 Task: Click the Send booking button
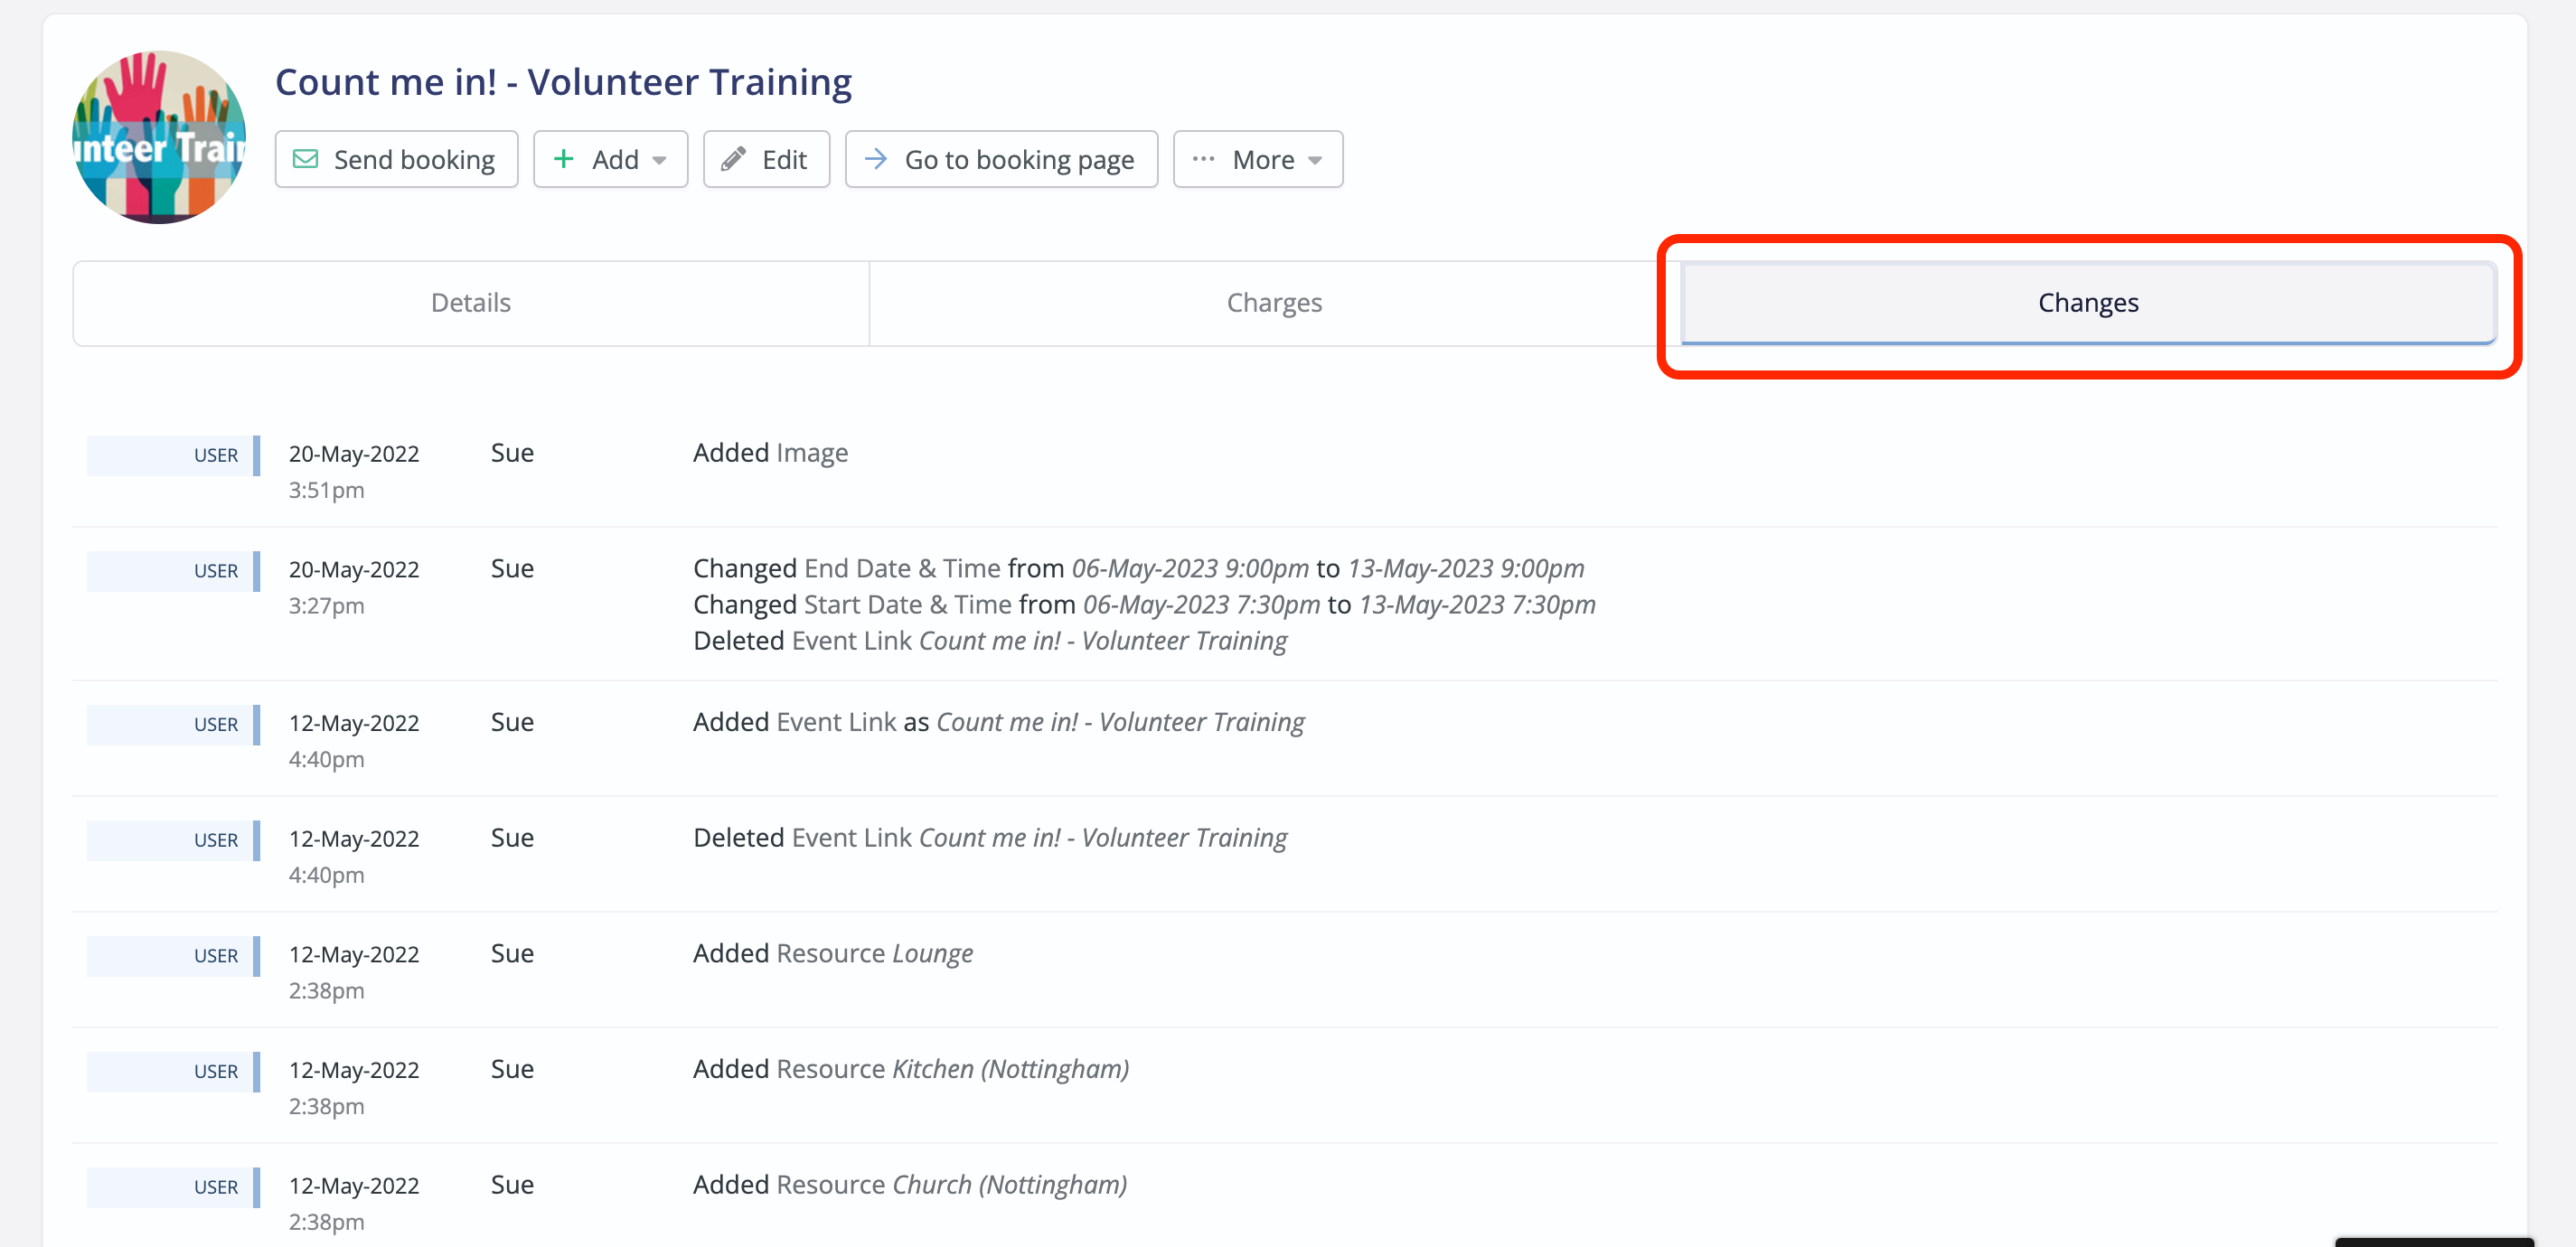coord(396,159)
